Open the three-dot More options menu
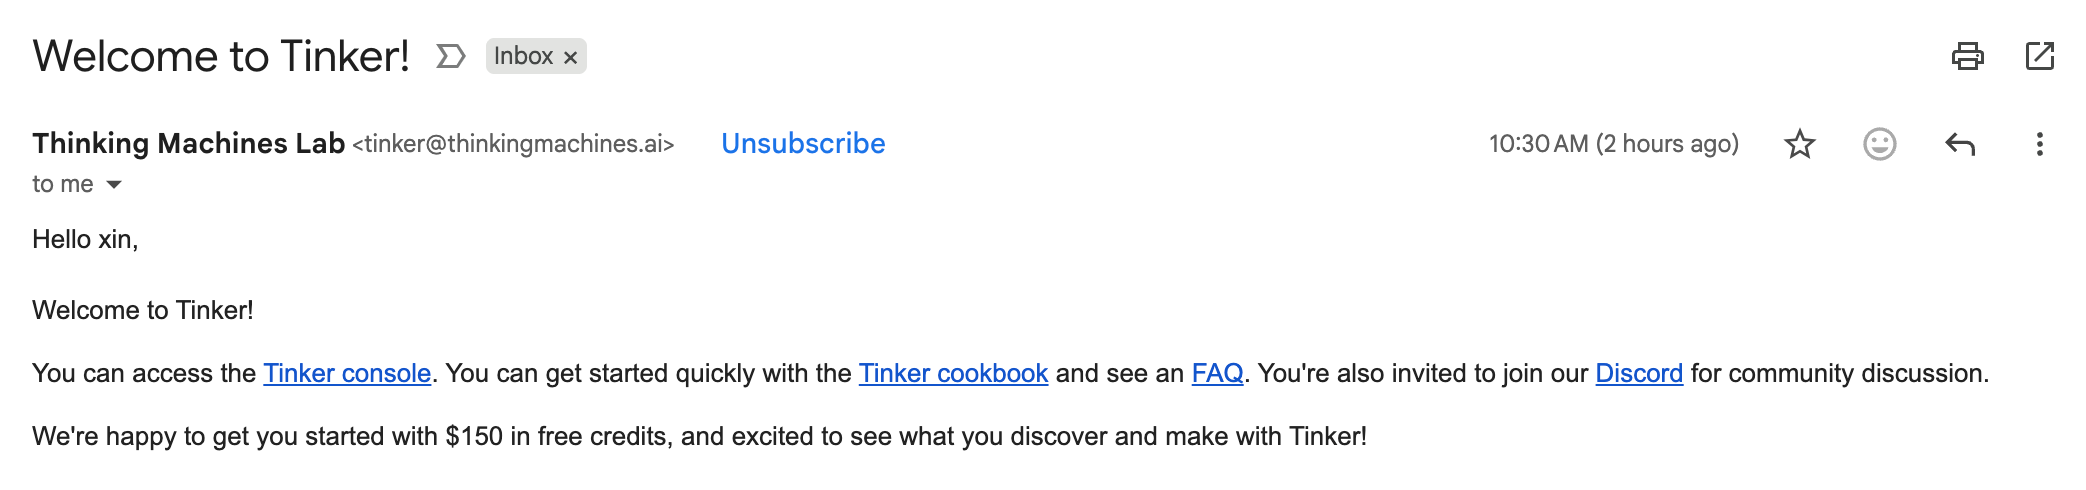 click(x=2039, y=144)
